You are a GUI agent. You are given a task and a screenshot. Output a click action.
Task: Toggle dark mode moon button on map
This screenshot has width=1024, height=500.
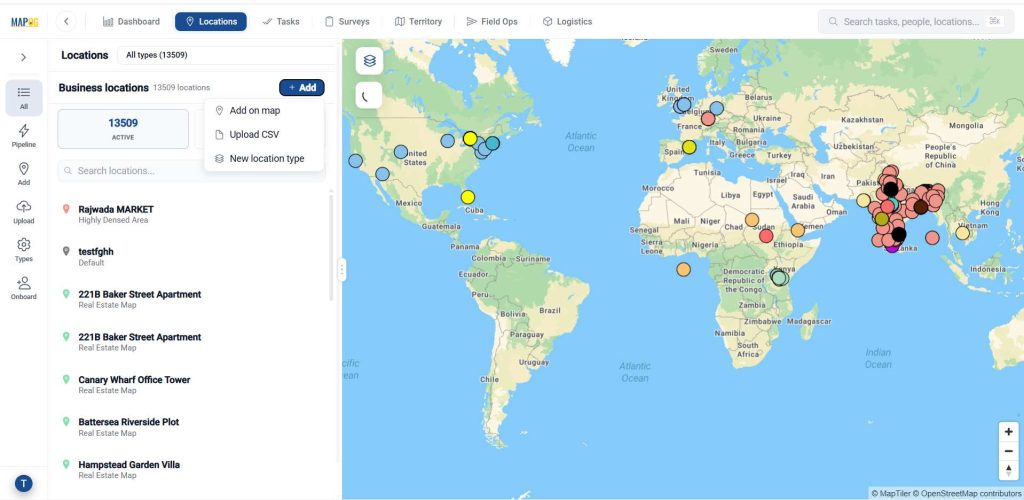click(370, 95)
